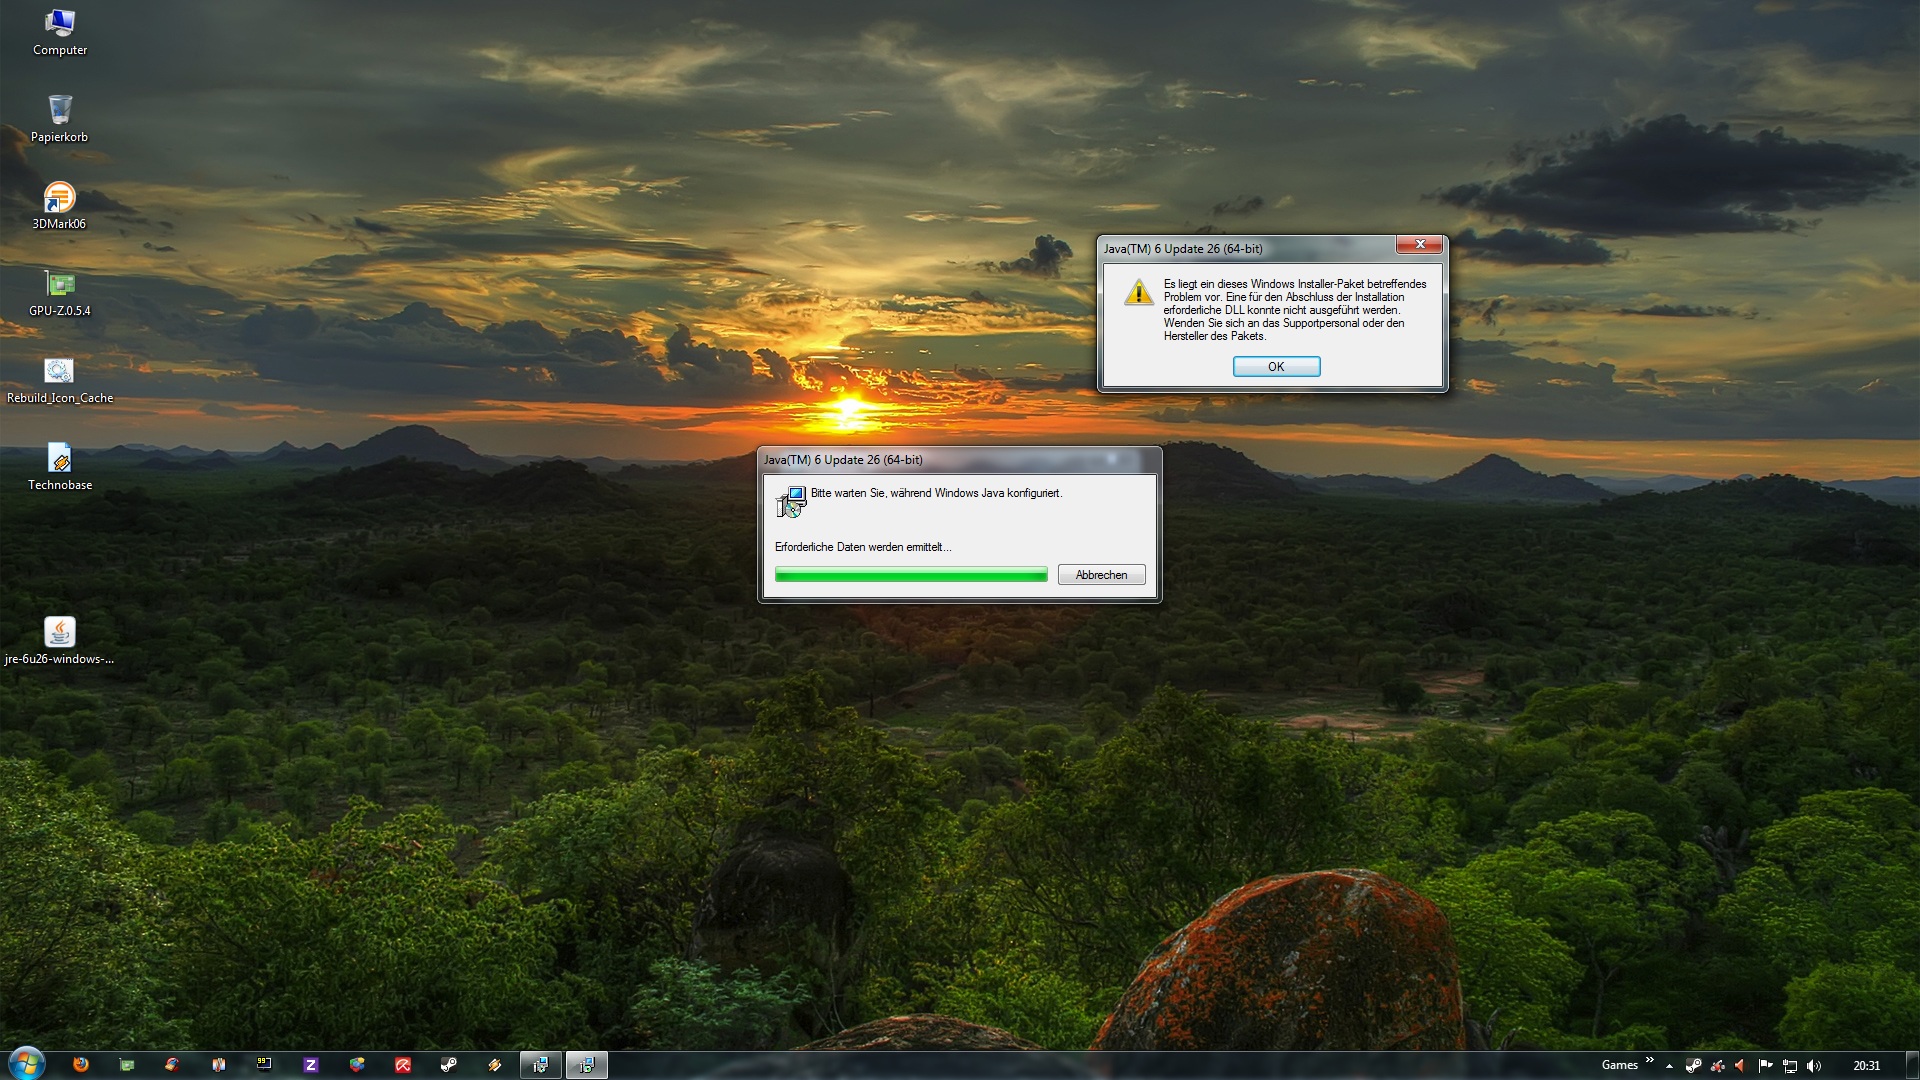Select the Rebuild_Icon_Cache desktop icon
The image size is (1920, 1080).
point(60,380)
